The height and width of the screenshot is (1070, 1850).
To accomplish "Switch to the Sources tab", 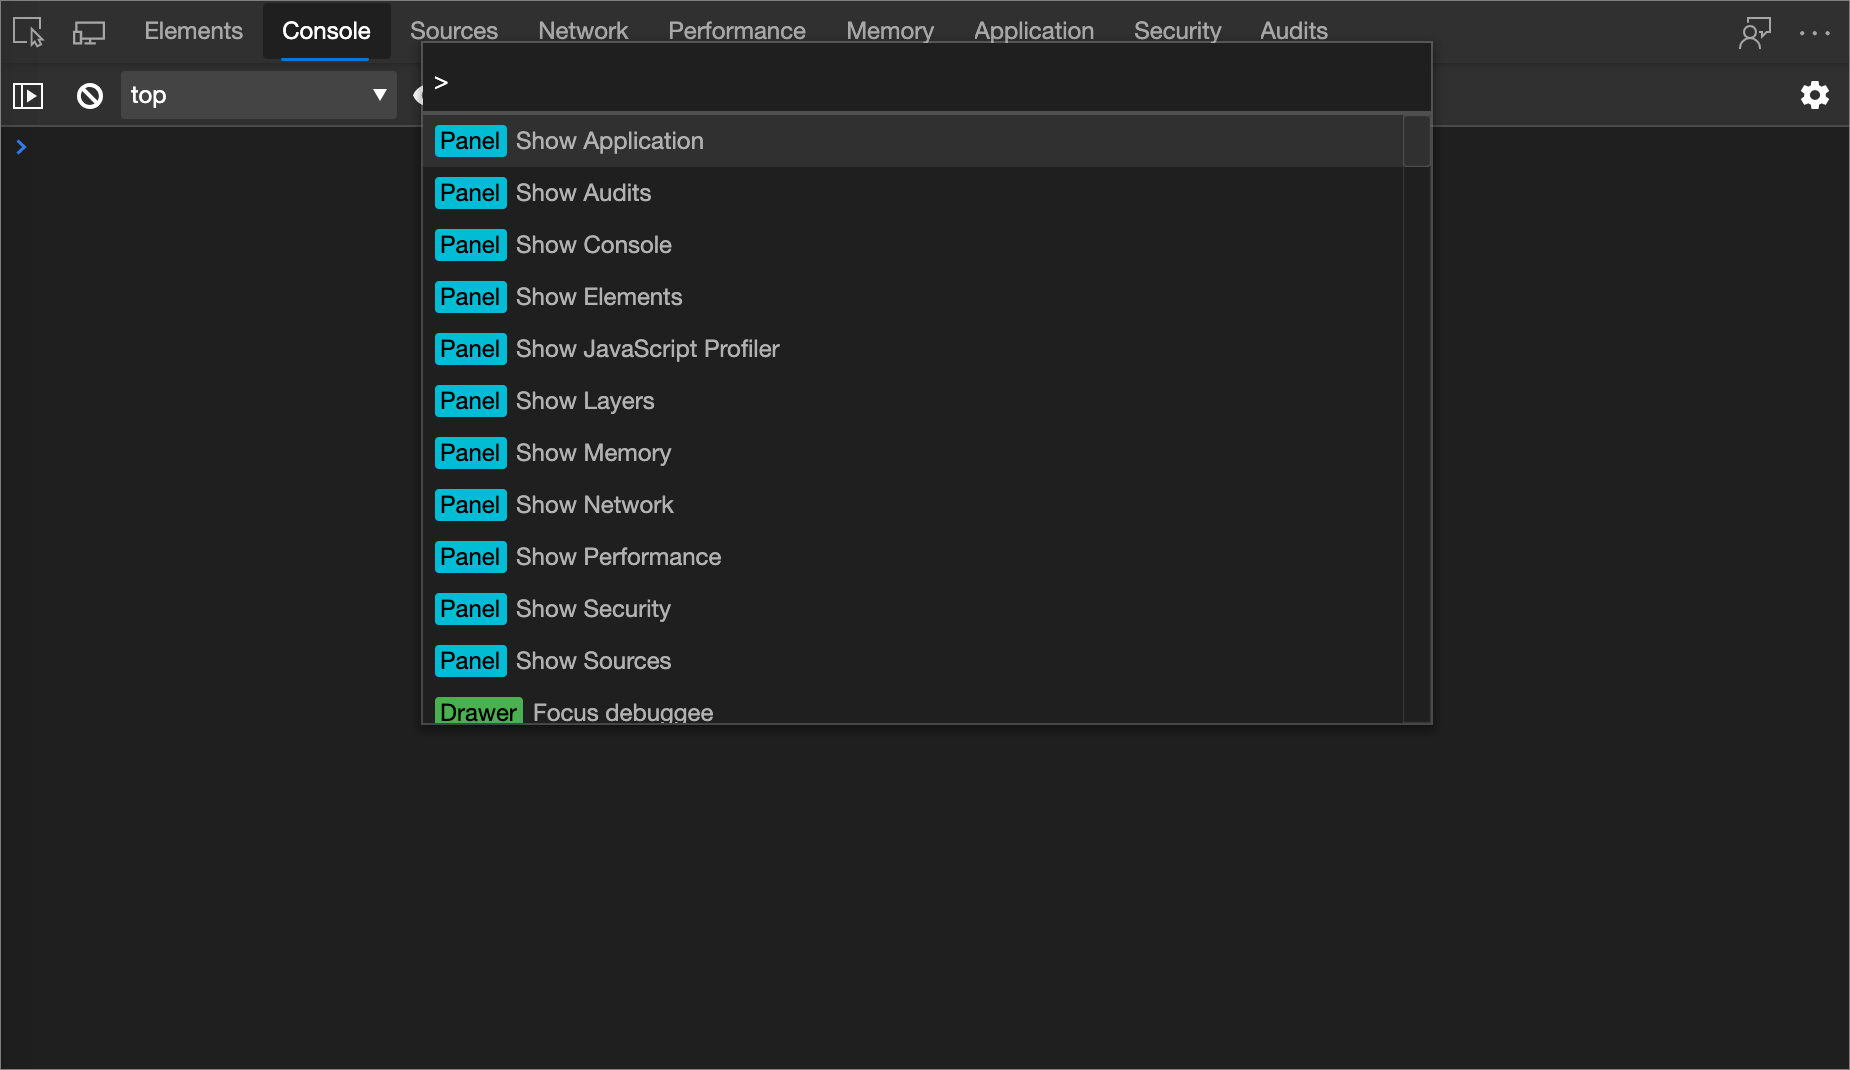I will [454, 30].
